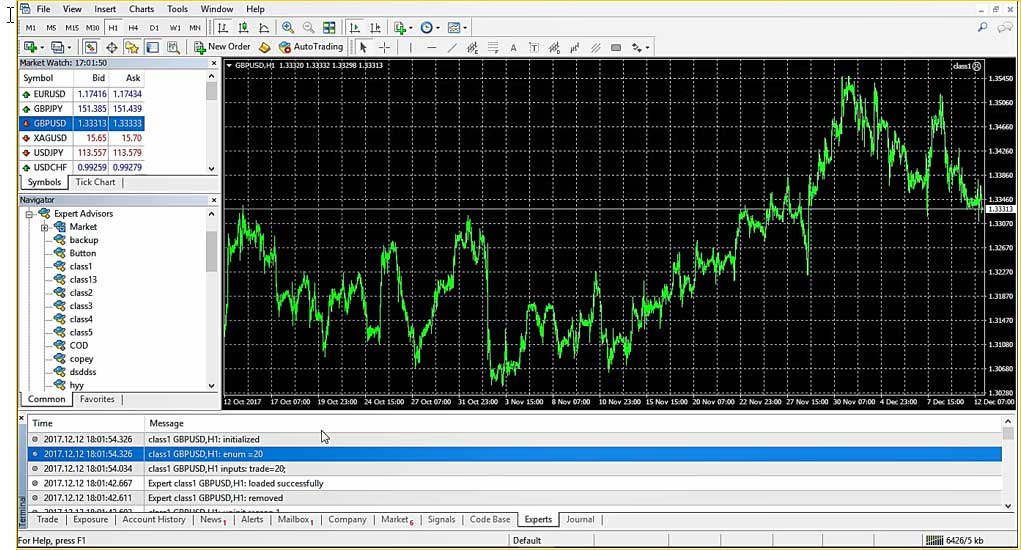Toggle the Market Watch window icon
The height and width of the screenshot is (550, 1021).
[91, 47]
